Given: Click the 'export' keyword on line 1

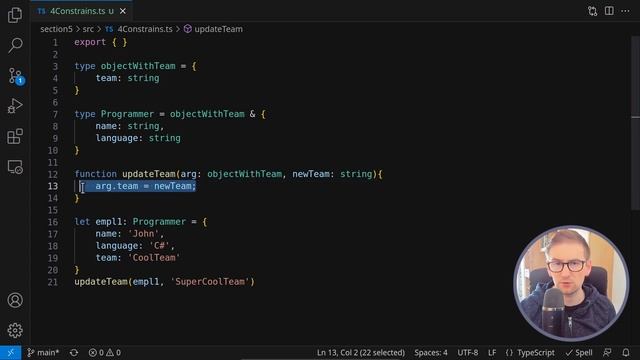Looking at the screenshot, I should [90, 42].
